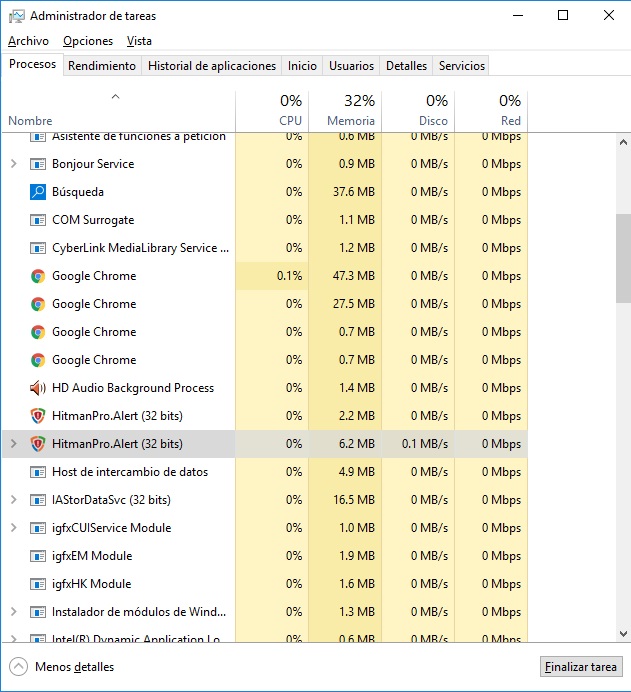Click the Host de intercambio de datos icon
631x692 pixels.
[x=38, y=472]
